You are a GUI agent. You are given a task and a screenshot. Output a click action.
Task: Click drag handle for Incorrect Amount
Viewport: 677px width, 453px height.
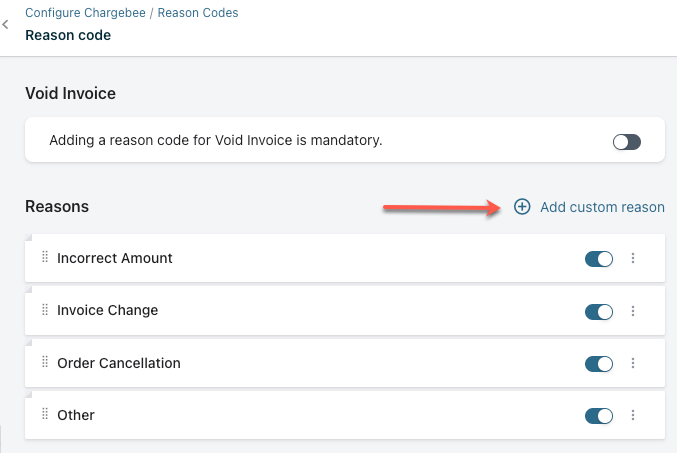(x=44, y=258)
